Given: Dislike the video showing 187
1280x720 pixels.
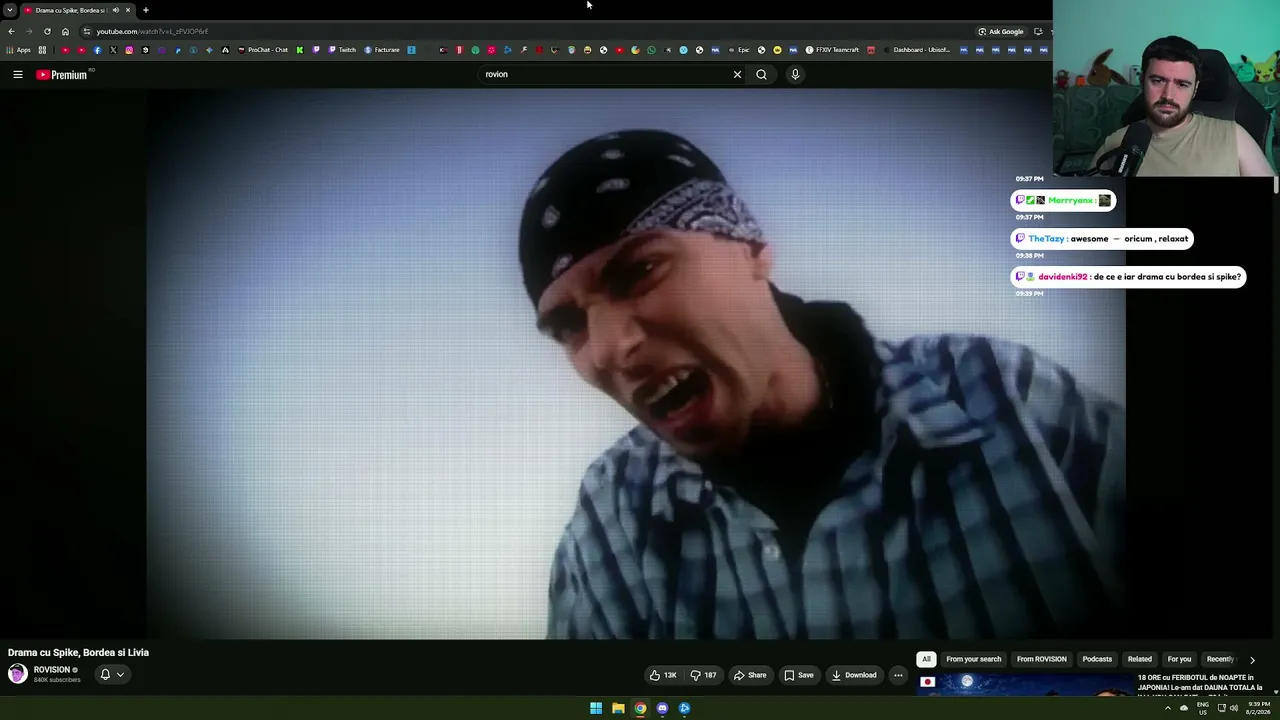Looking at the screenshot, I should click(704, 675).
